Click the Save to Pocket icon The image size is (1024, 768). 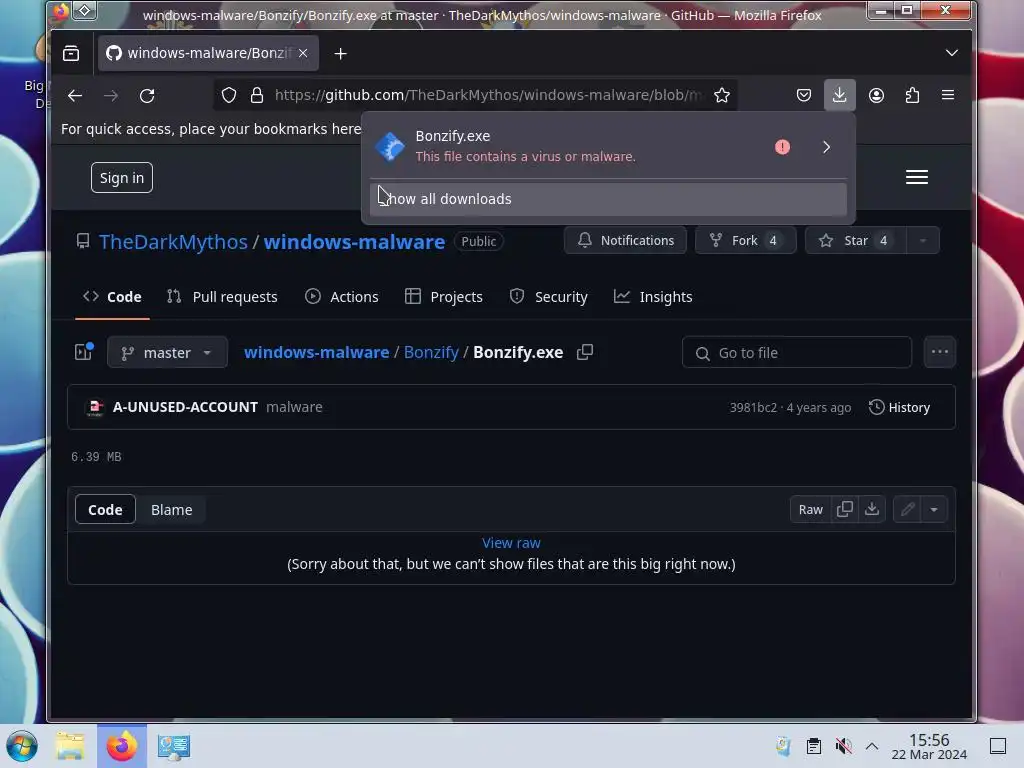point(804,95)
